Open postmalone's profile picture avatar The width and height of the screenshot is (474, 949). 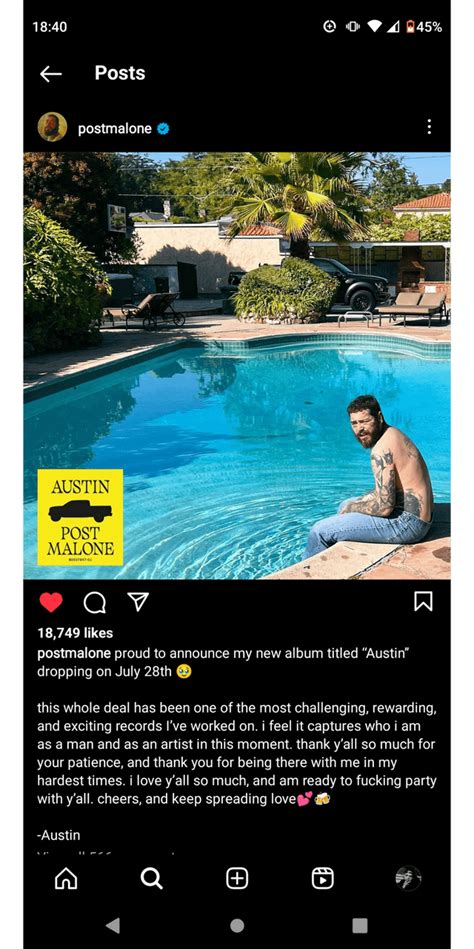(52, 127)
